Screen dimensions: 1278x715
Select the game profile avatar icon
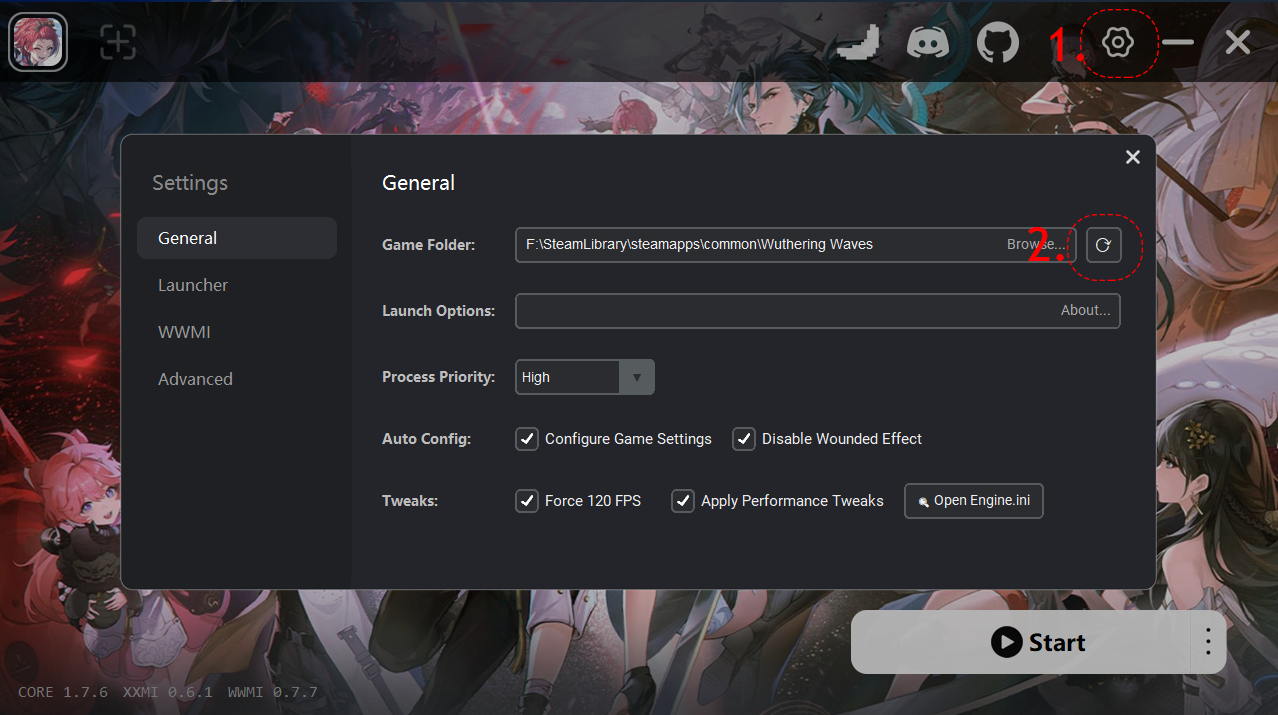point(38,42)
